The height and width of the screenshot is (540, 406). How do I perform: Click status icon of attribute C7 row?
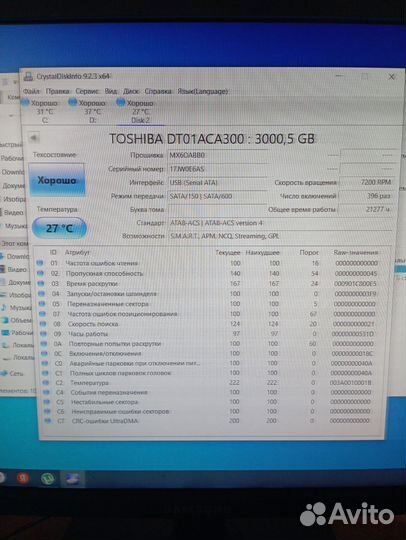(48, 421)
